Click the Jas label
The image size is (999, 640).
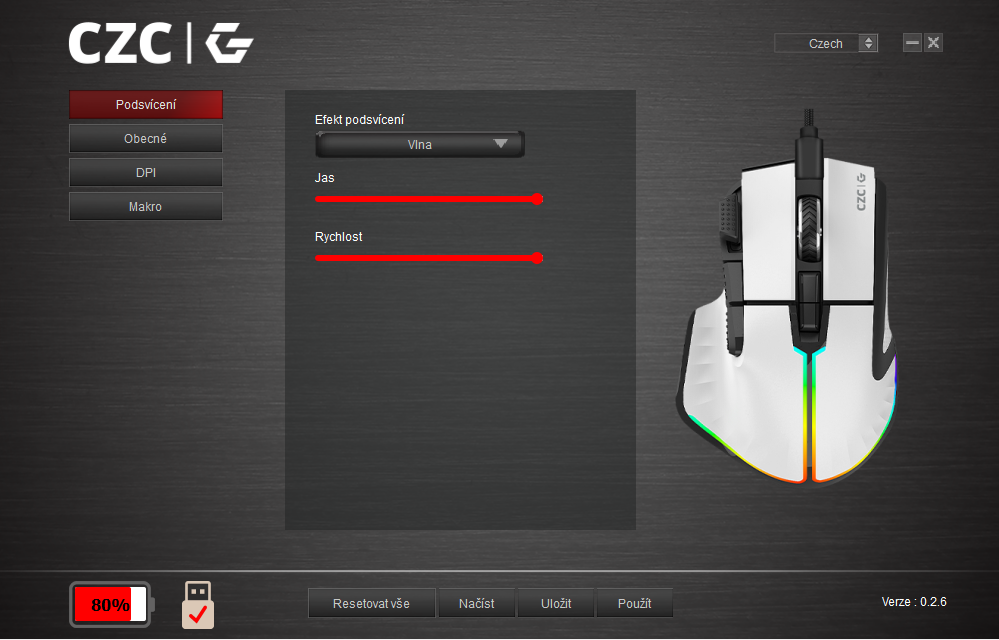pos(324,178)
